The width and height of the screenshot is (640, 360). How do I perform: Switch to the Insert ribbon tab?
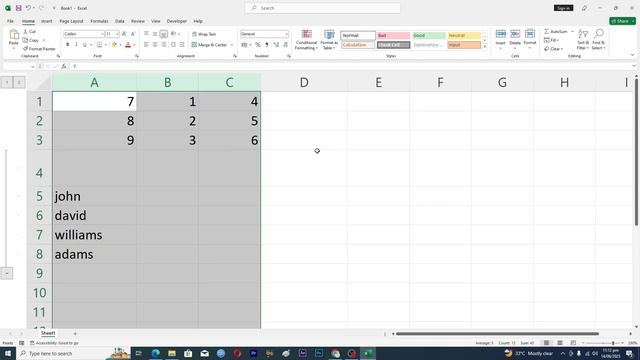[x=47, y=21]
